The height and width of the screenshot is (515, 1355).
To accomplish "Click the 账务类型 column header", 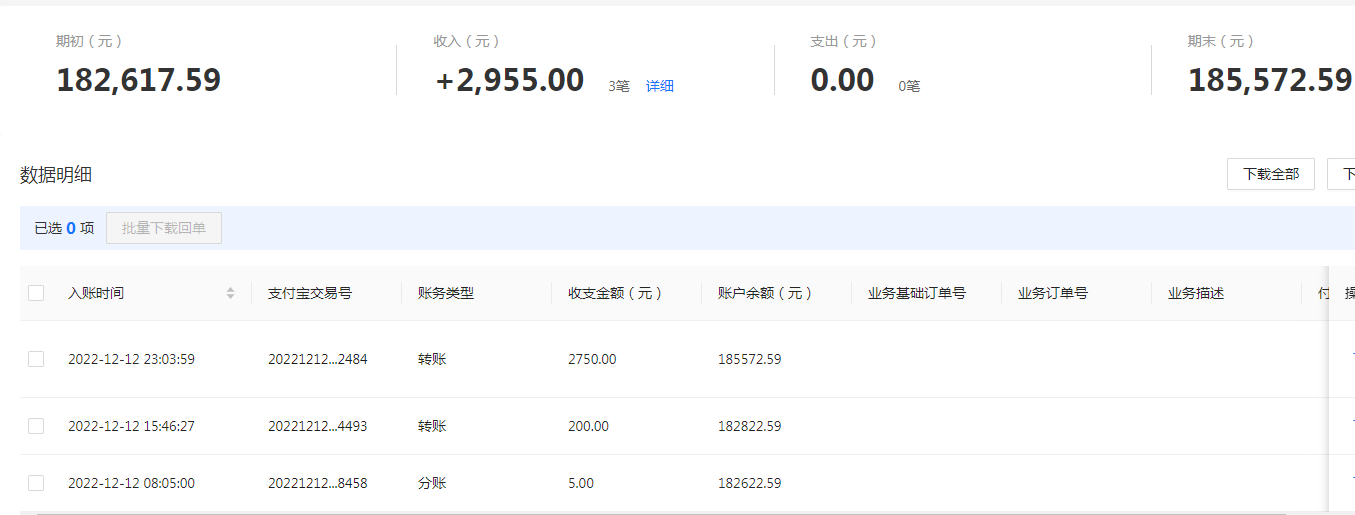I will [446, 293].
